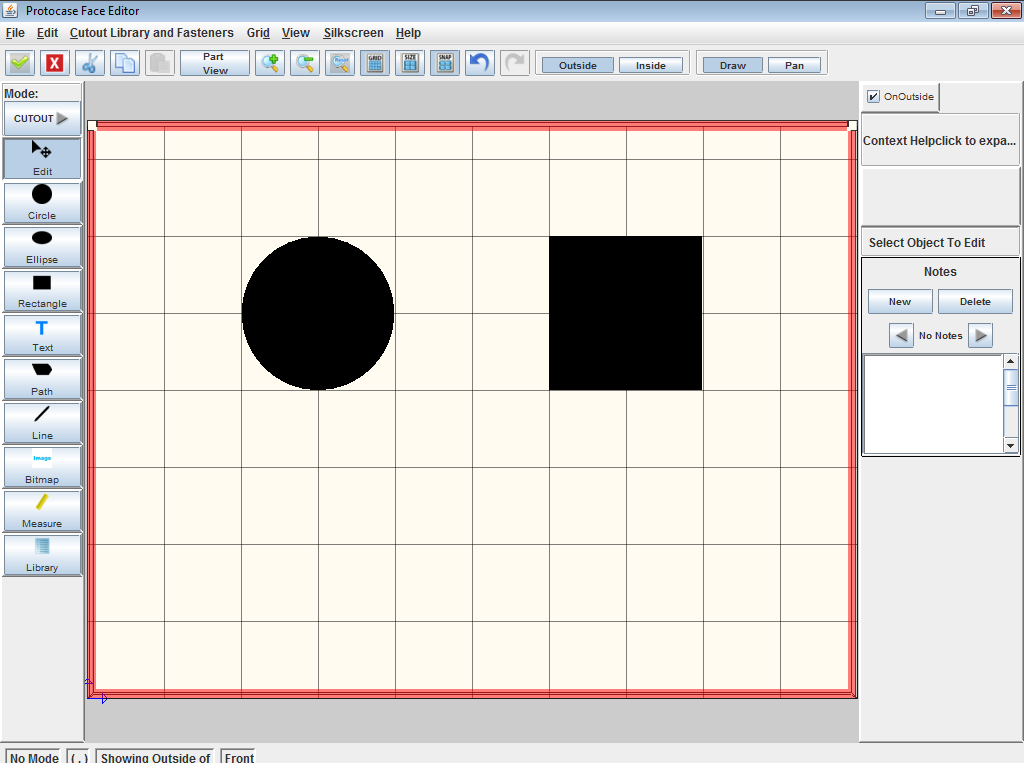Click the zoom out magnifier icon
The width and height of the screenshot is (1024, 763).
tap(305, 63)
